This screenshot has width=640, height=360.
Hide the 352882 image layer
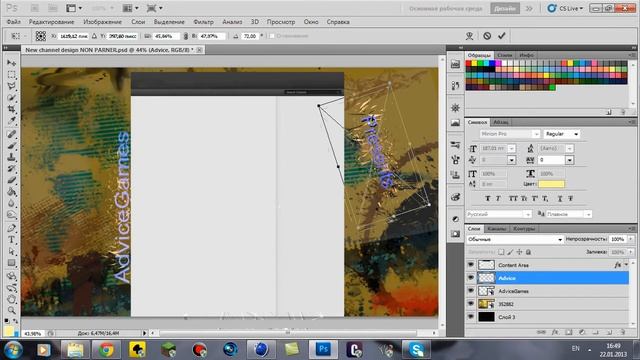click(x=471, y=304)
